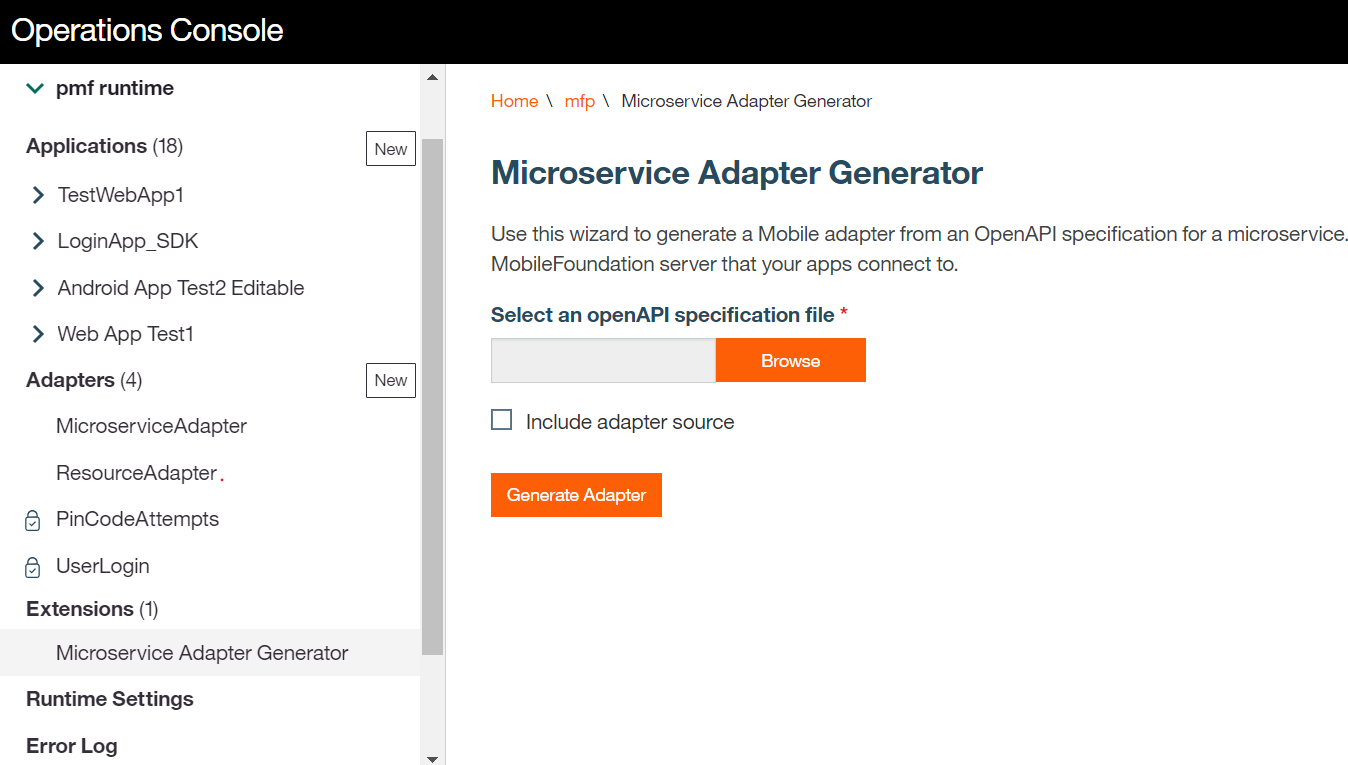Screen dimensions: 1348x765
Task: Open the Error Log menu item
Action: click(x=72, y=746)
